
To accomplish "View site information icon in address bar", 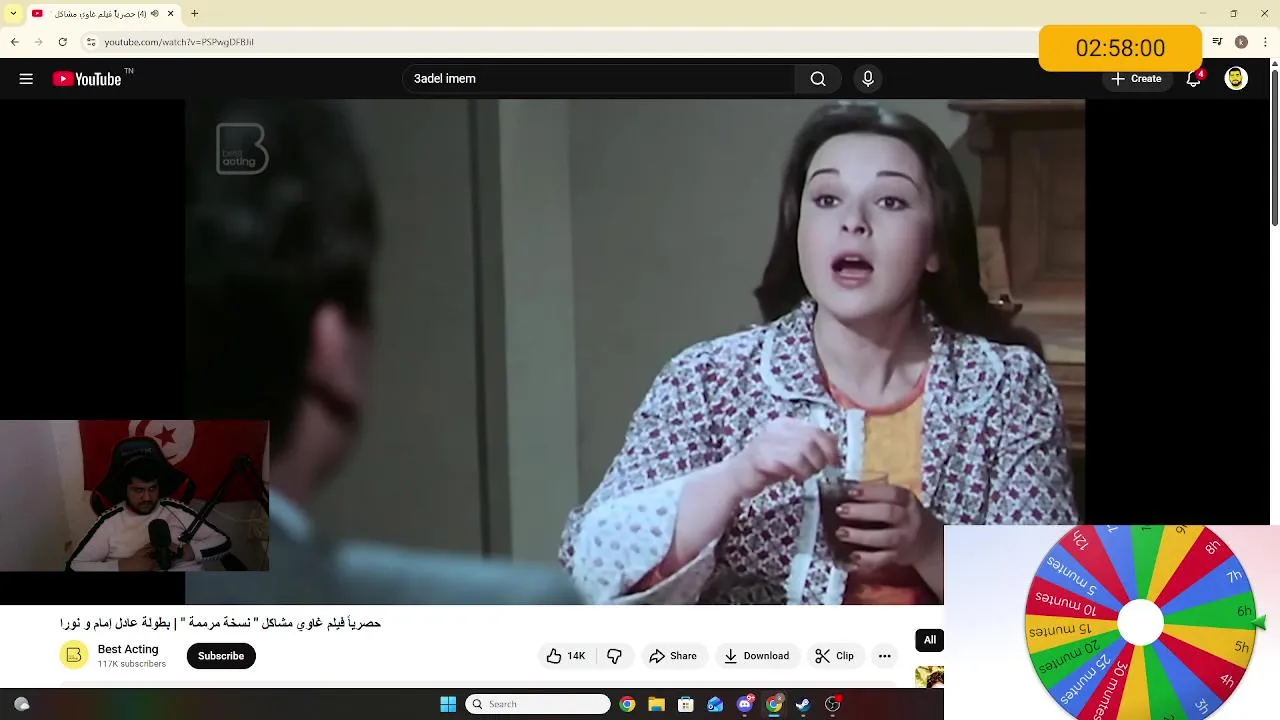I will (91, 42).
